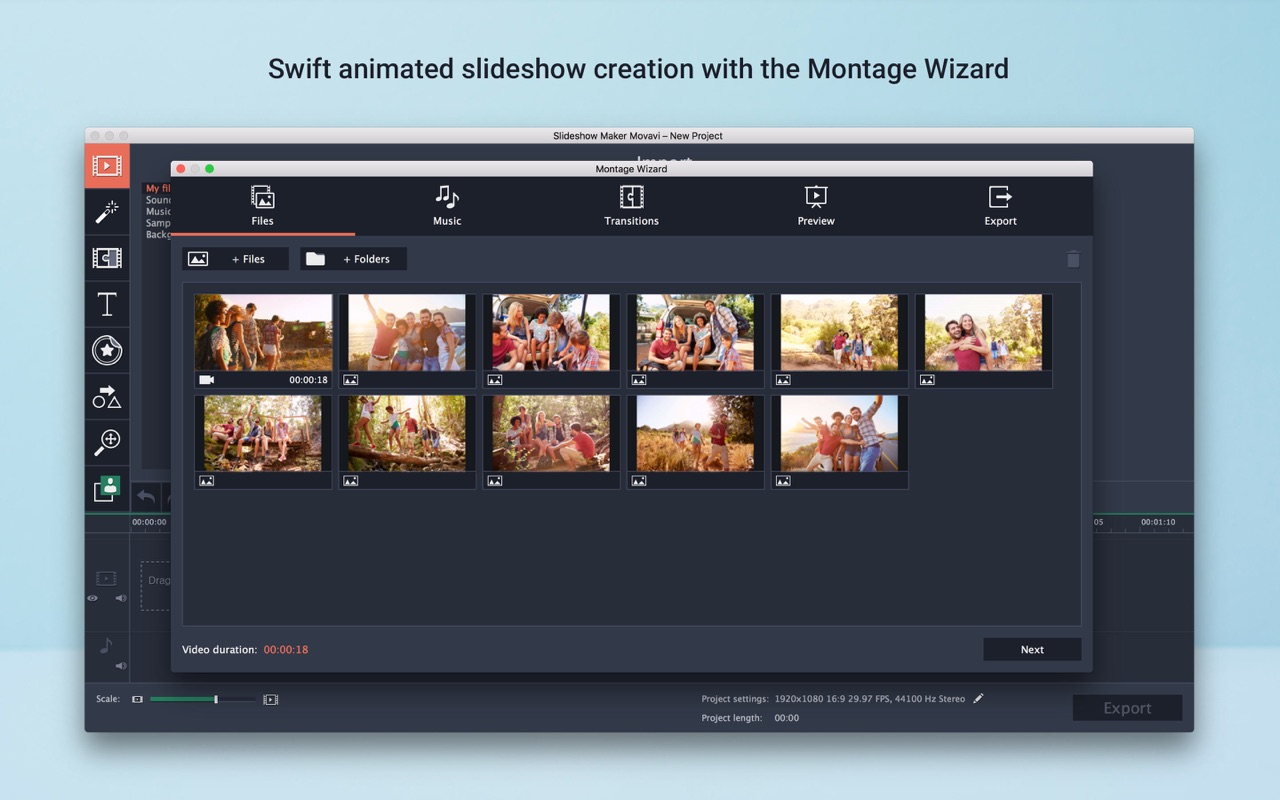Image resolution: width=1280 pixels, height=800 pixels.
Task: Click the zoom-in icon right of the Scale slider
Action: pos(270,699)
